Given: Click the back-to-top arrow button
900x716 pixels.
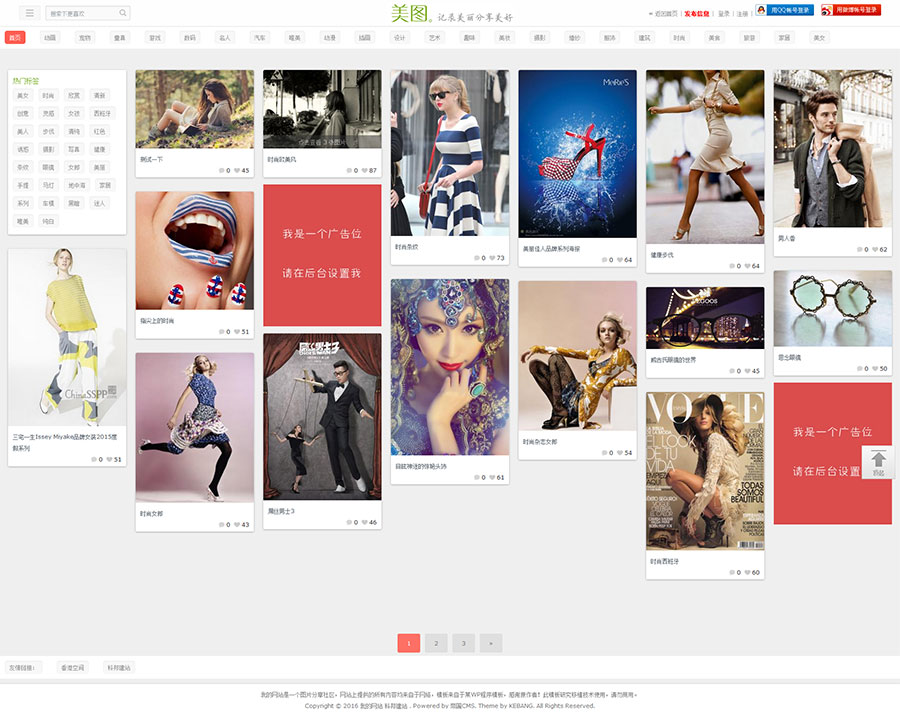Looking at the screenshot, I should (878, 462).
